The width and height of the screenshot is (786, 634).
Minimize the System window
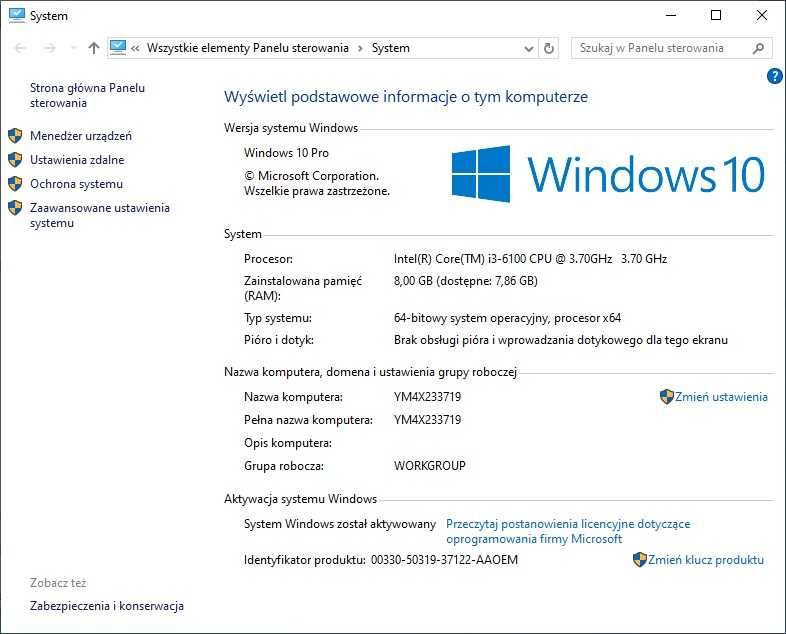pos(671,16)
